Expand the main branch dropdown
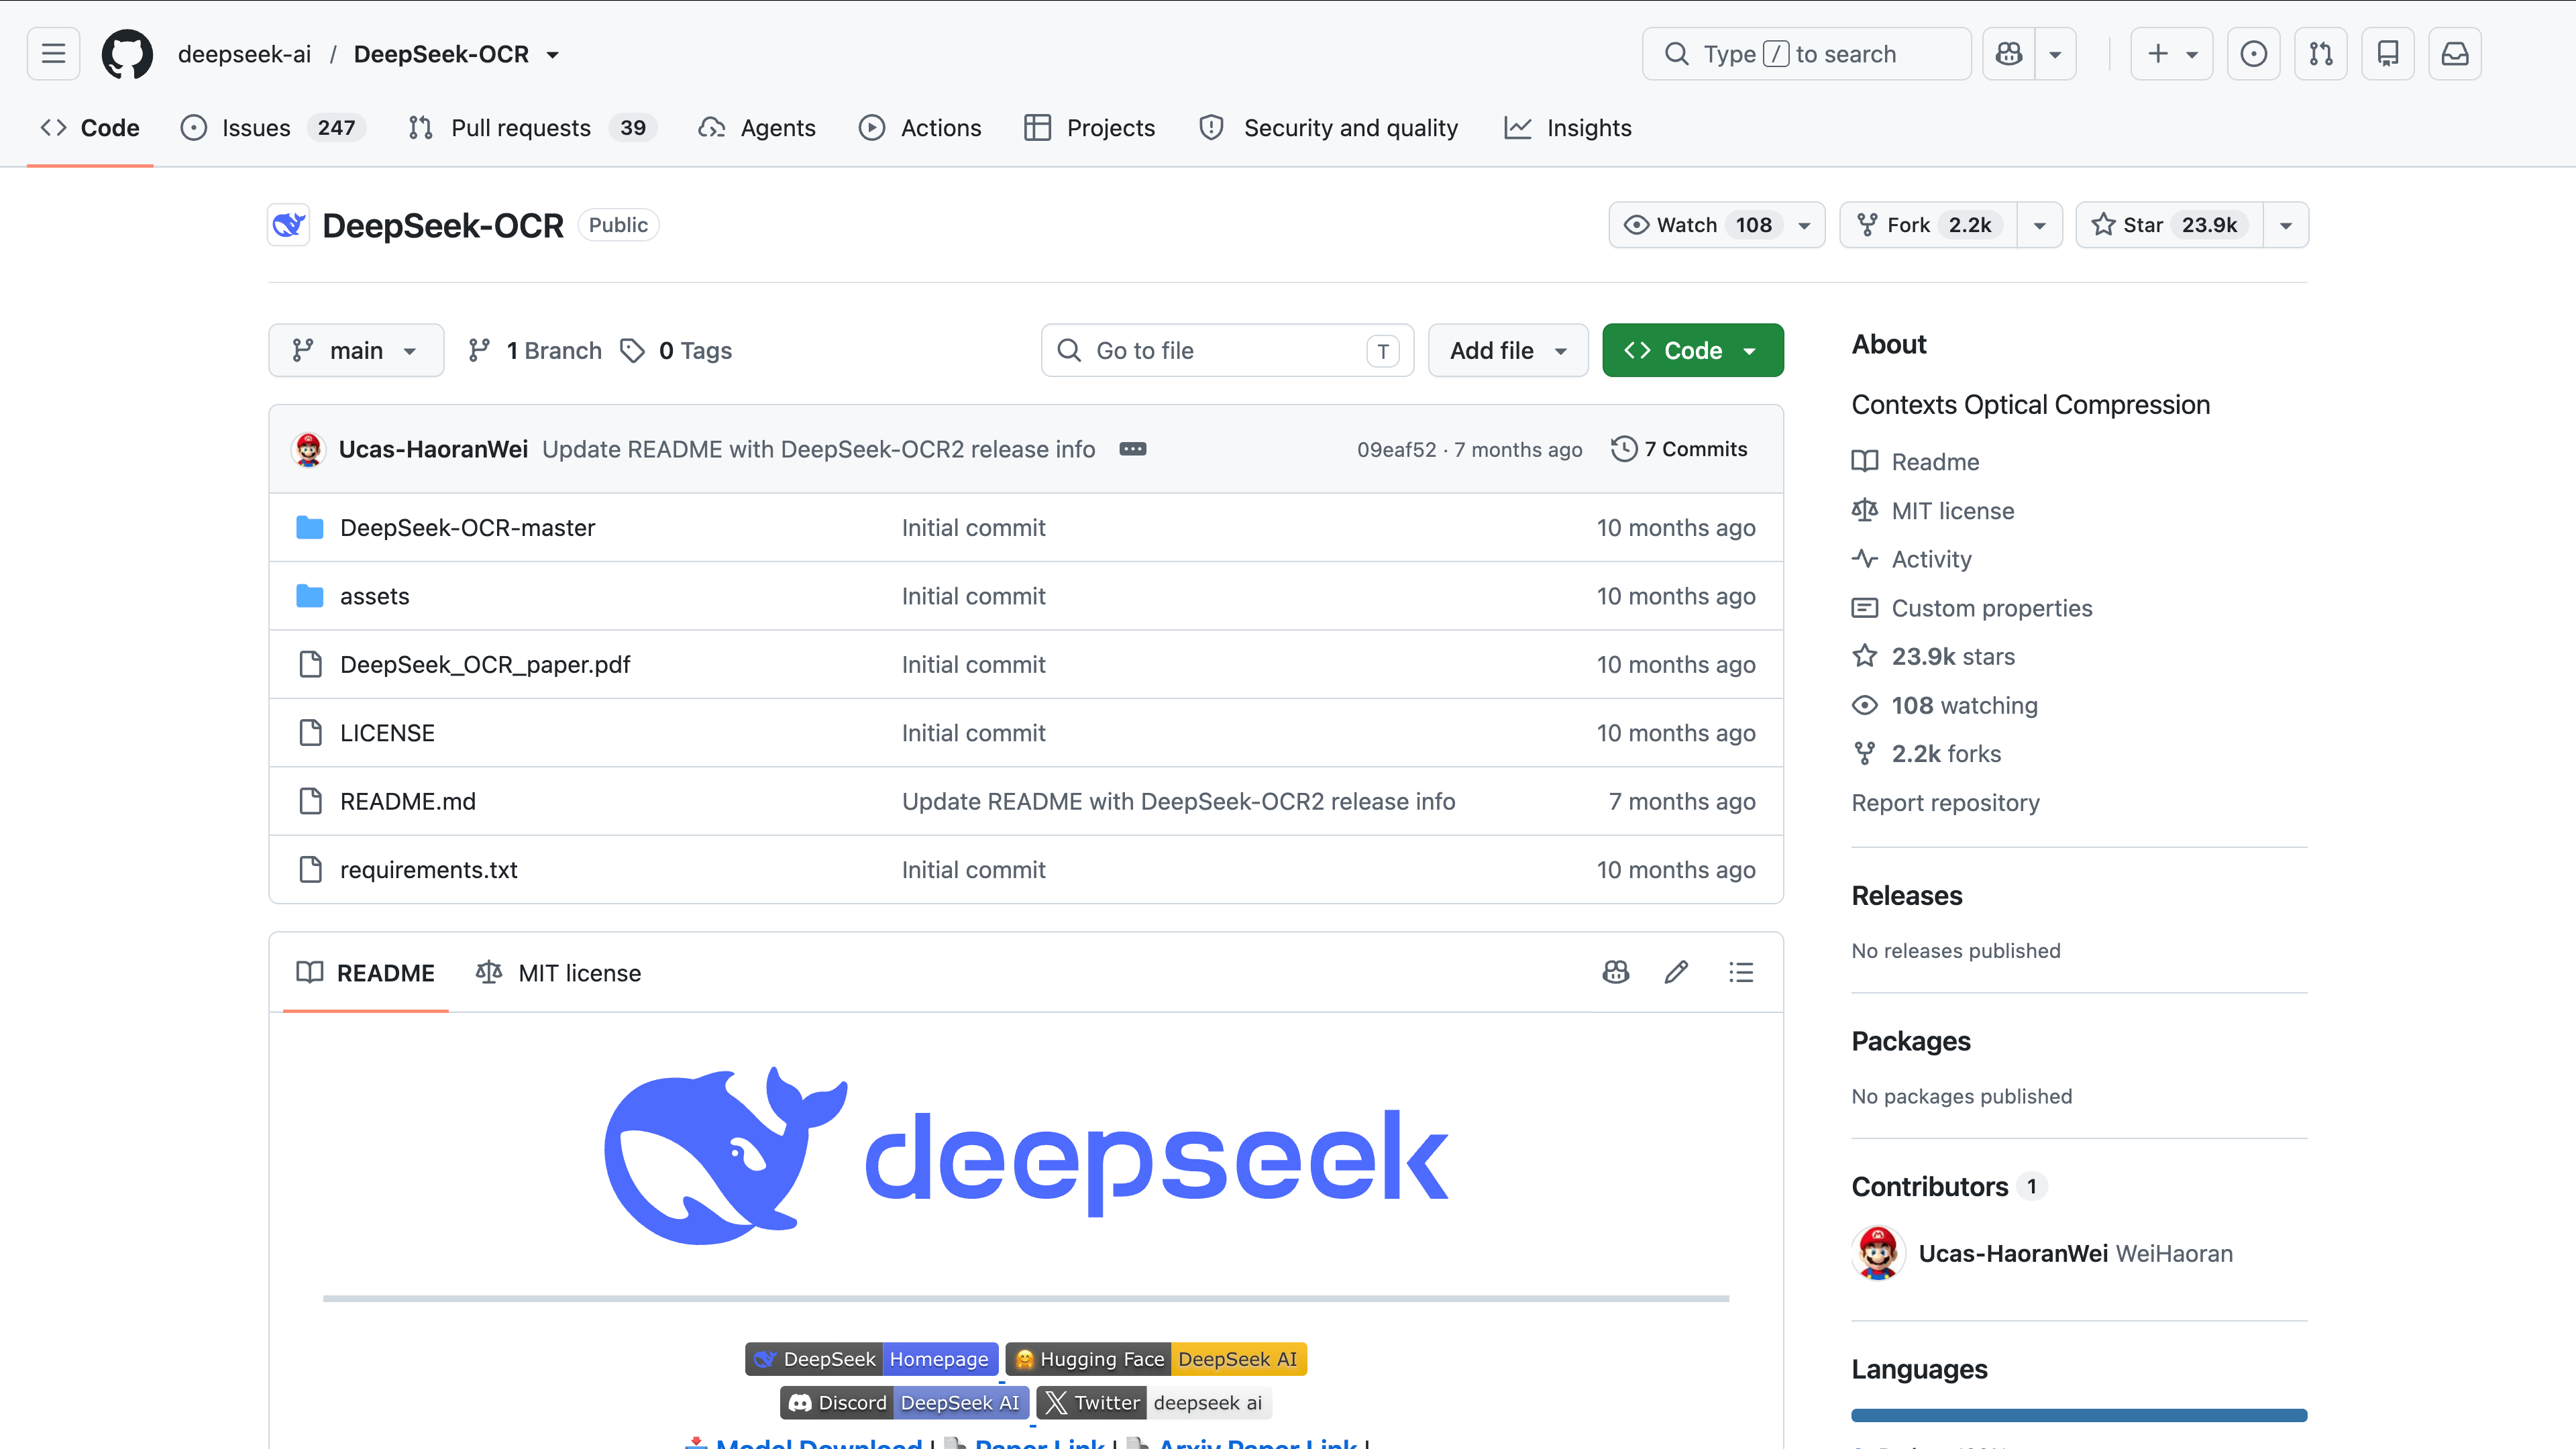 356,350
